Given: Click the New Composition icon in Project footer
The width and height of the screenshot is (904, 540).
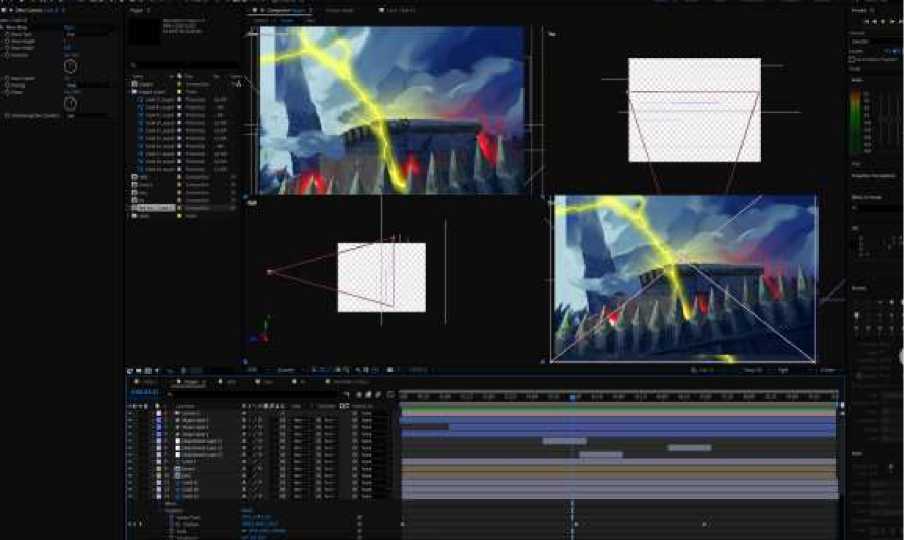Looking at the screenshot, I should pos(148,371).
